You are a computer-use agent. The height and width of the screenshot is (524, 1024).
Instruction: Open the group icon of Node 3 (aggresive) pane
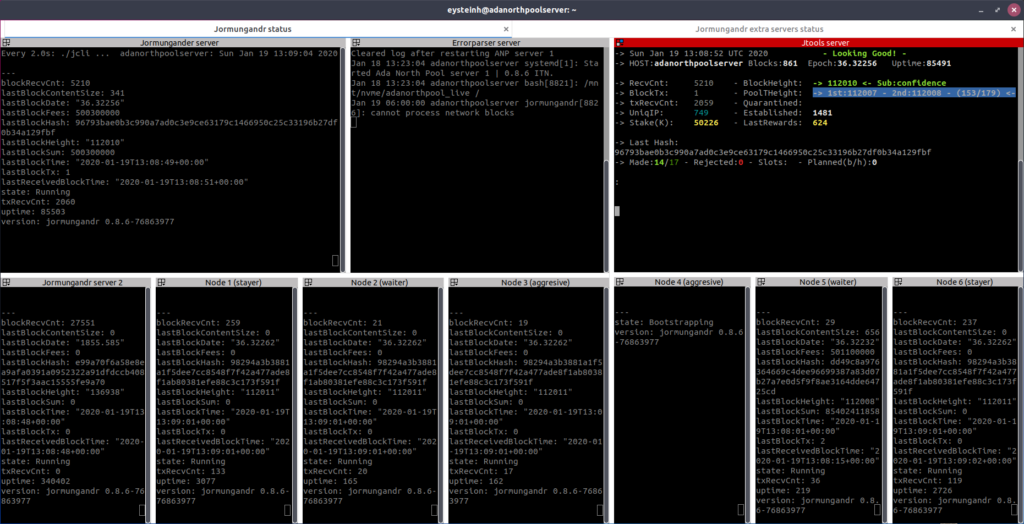click(x=453, y=282)
